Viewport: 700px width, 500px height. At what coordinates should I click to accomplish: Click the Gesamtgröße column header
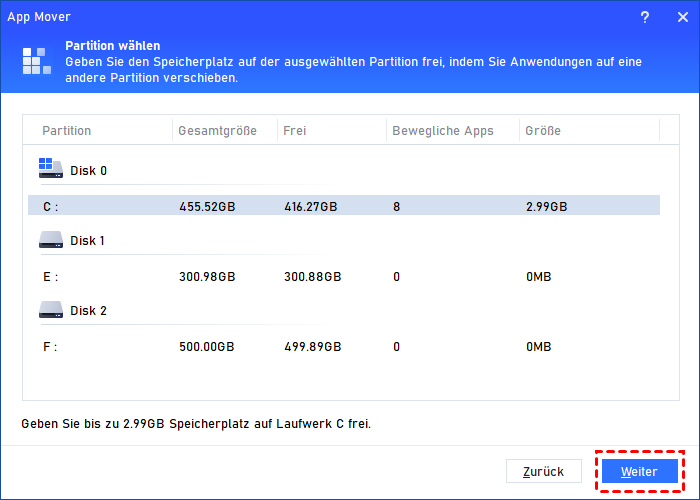(217, 131)
